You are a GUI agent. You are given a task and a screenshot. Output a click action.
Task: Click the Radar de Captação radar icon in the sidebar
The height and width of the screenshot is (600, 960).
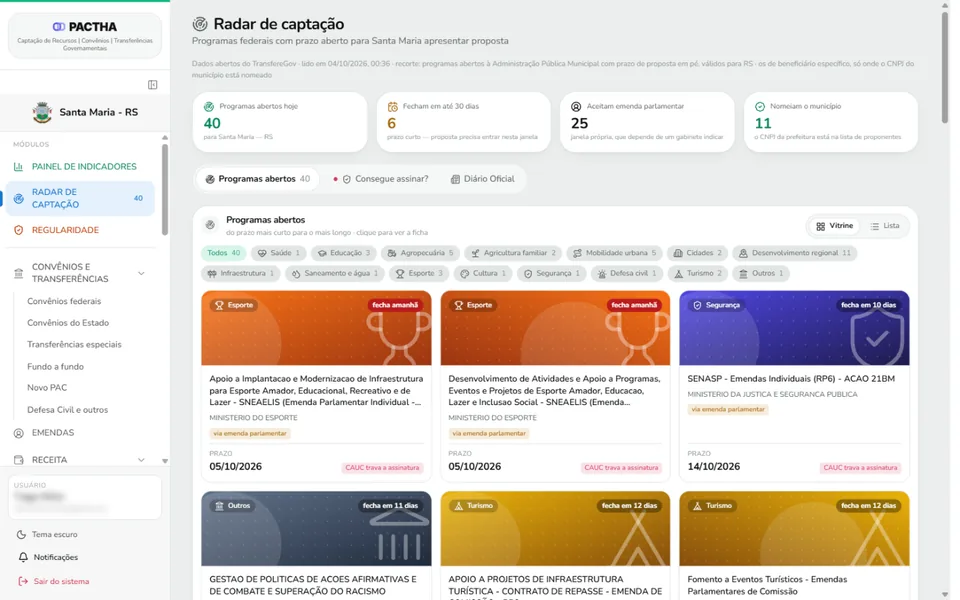point(18,198)
